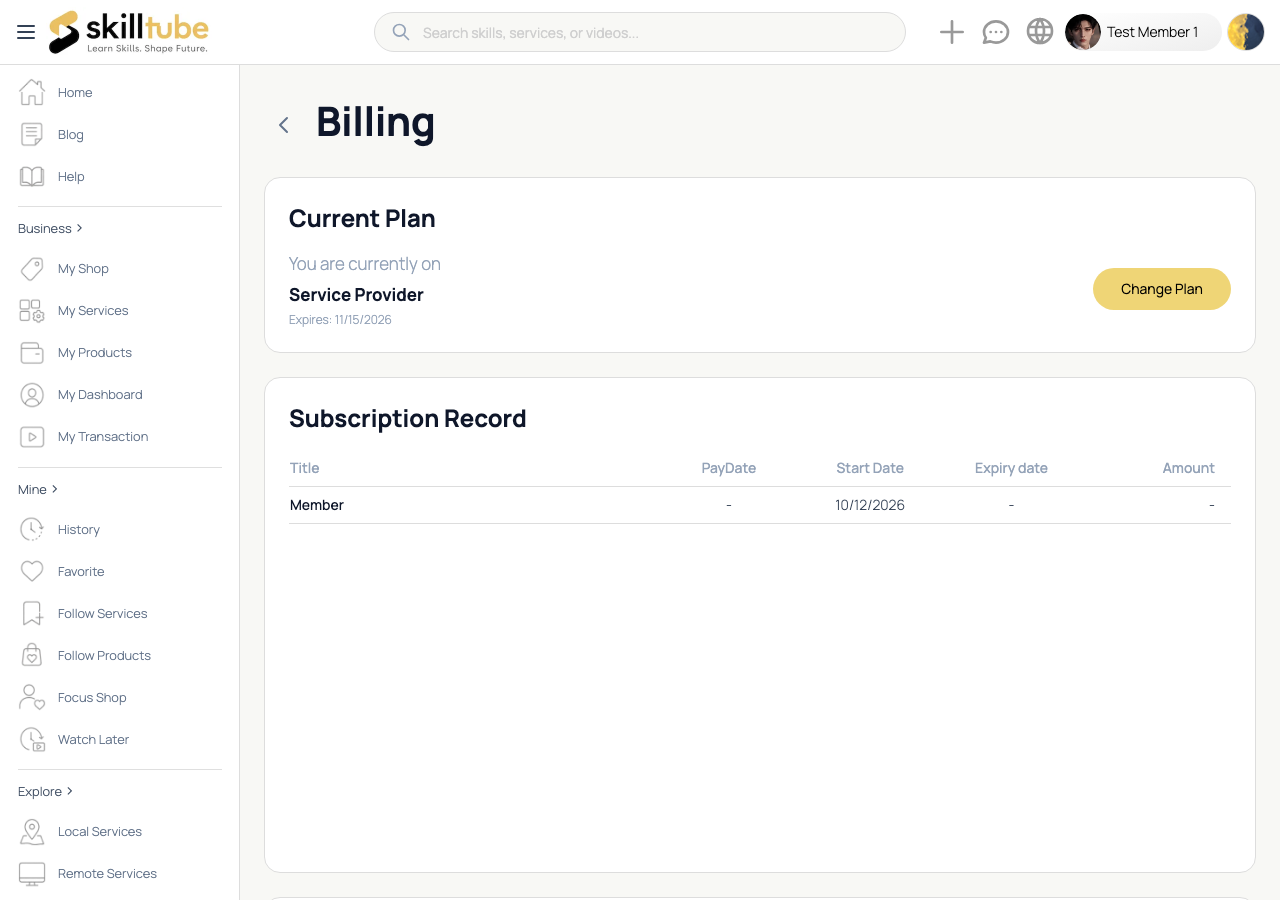The width and height of the screenshot is (1280, 900).
Task: Expand the Business section chevron
Action: coord(79,228)
